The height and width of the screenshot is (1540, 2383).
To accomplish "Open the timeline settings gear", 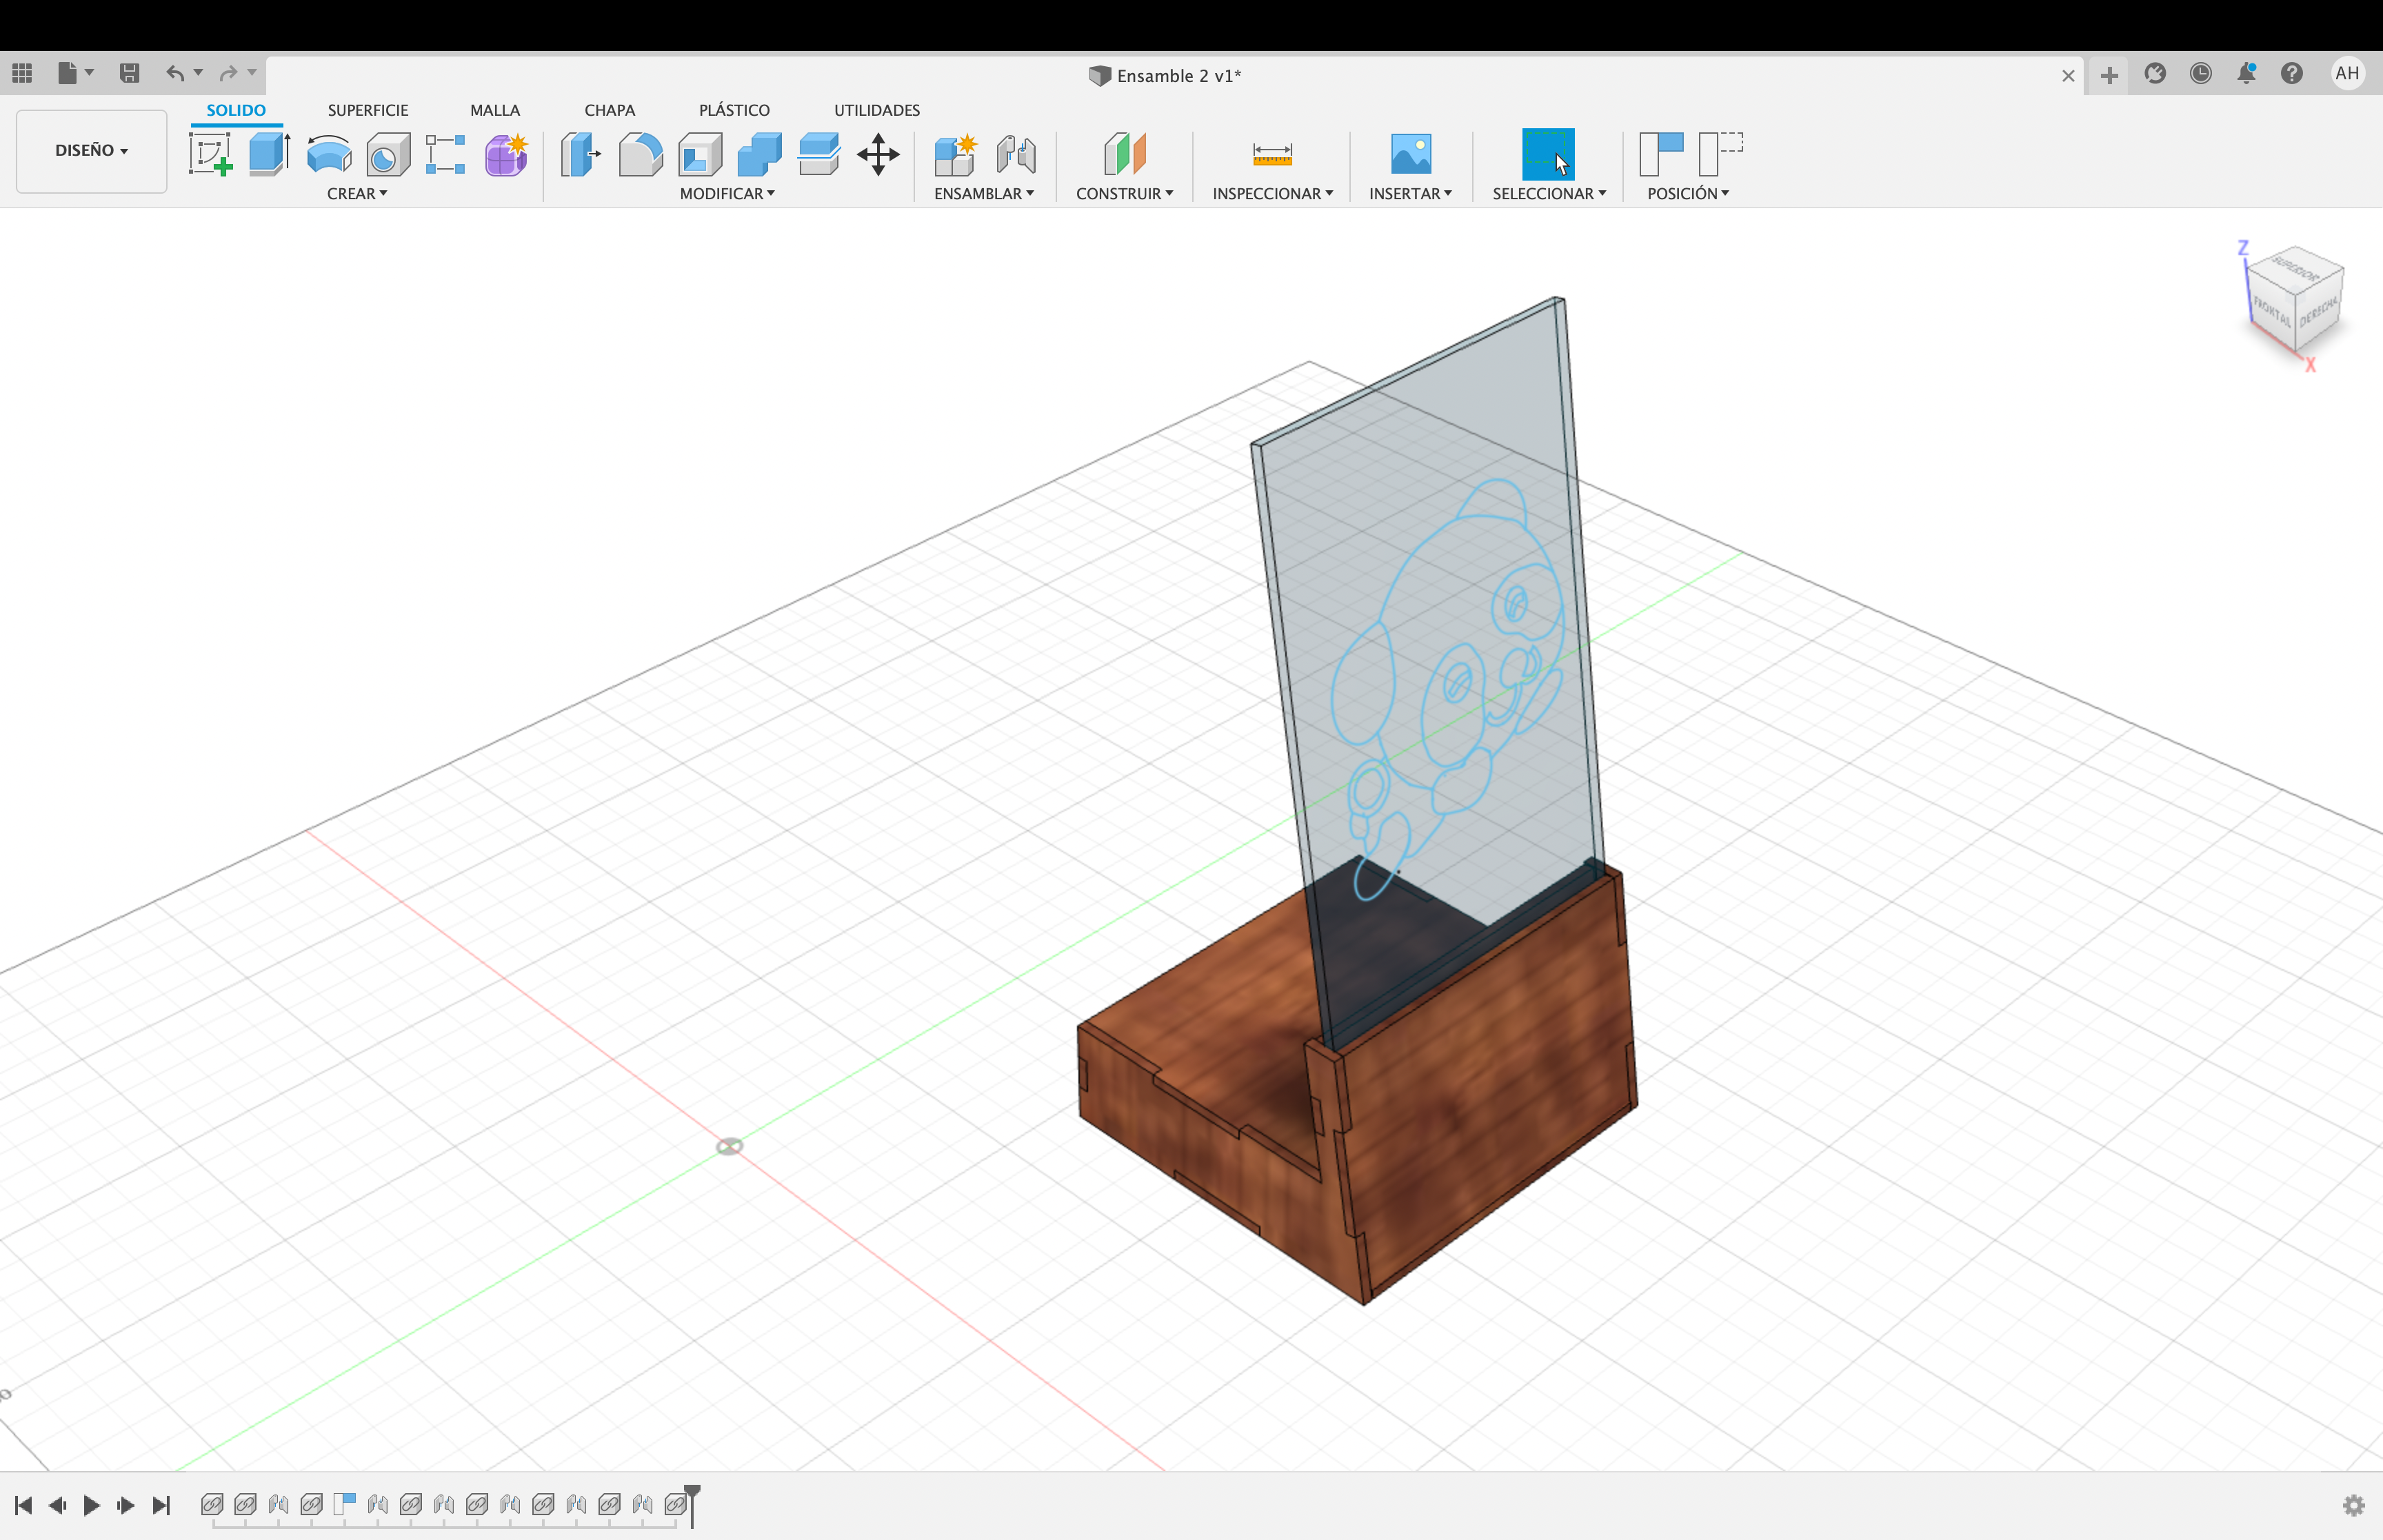I will pyautogui.click(x=2353, y=1505).
